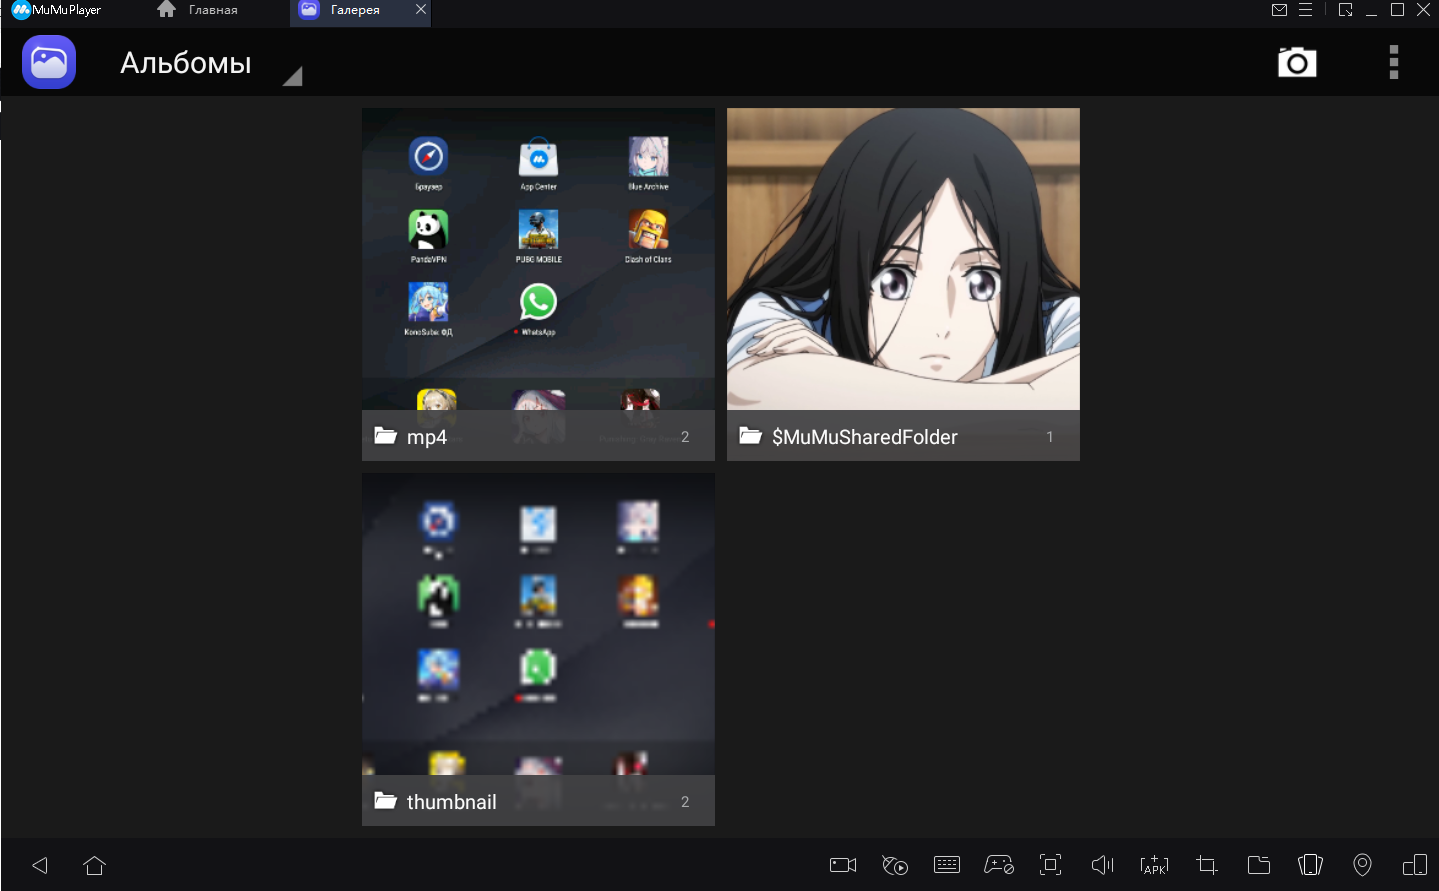
Task: Click the Альбомы title text
Action: [x=186, y=63]
